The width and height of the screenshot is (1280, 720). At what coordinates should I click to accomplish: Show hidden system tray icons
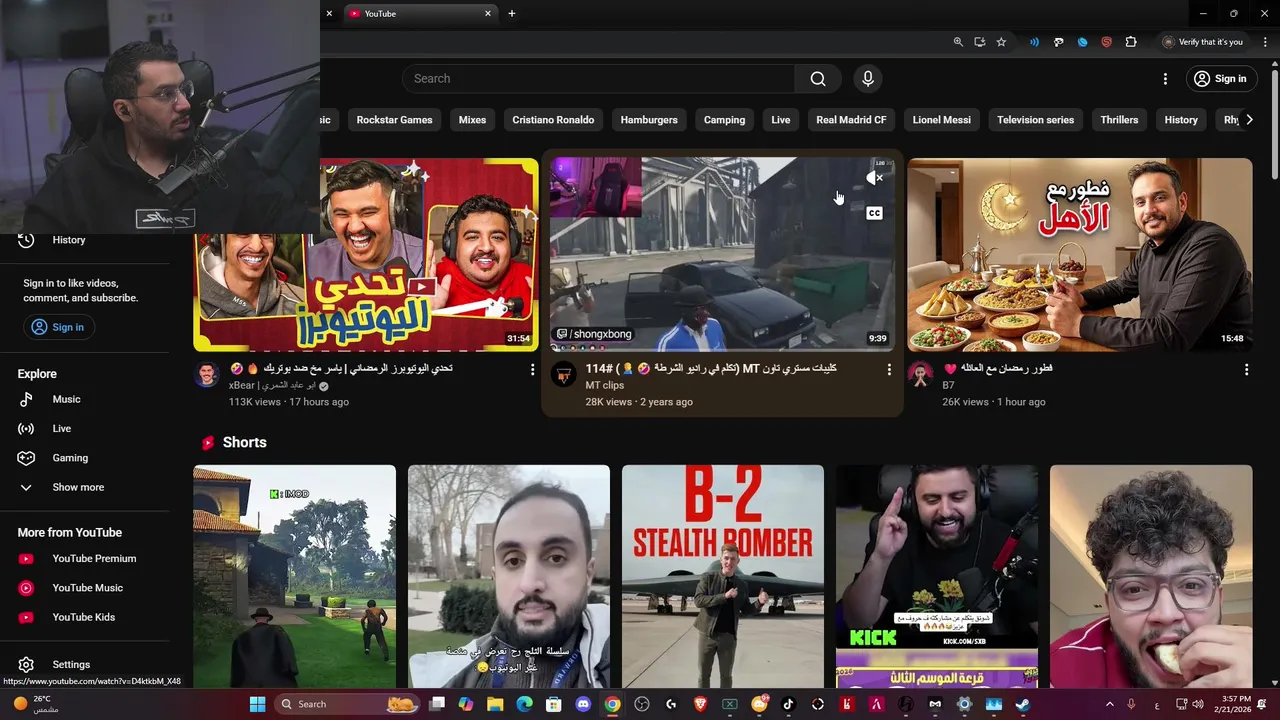pyautogui.click(x=1109, y=704)
